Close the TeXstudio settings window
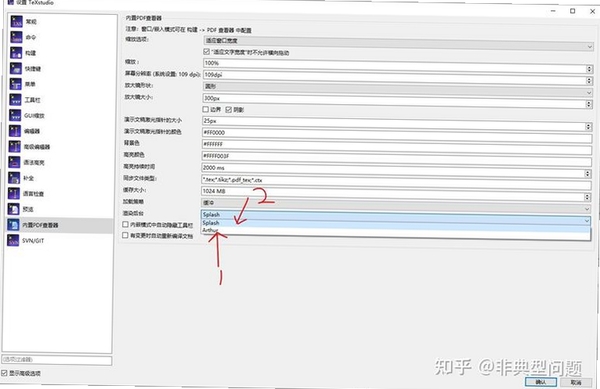The image size is (600, 389). pyautogui.click(x=592, y=11)
